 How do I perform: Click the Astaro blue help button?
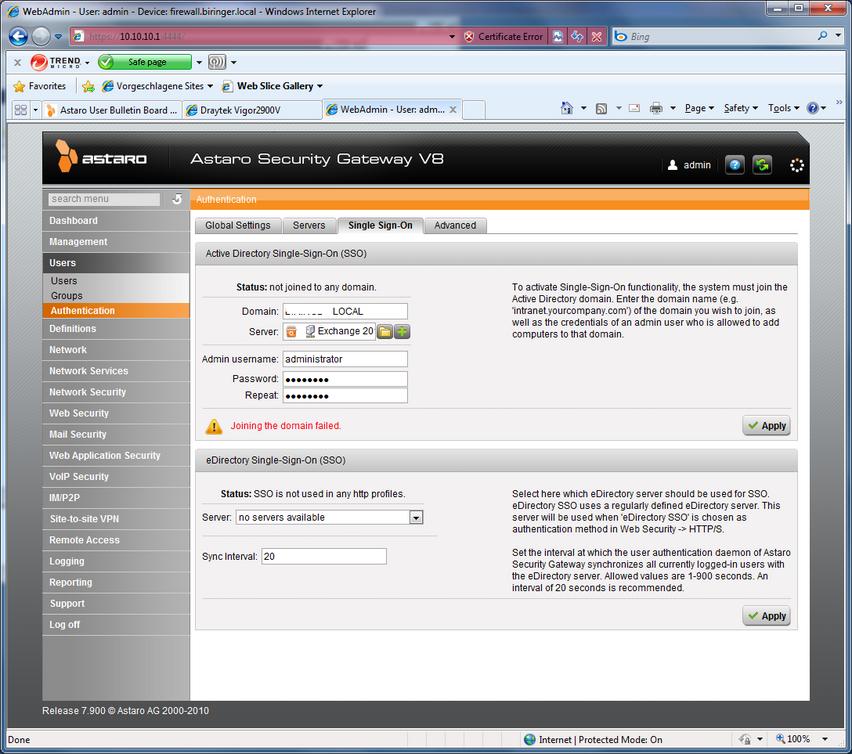pos(734,165)
